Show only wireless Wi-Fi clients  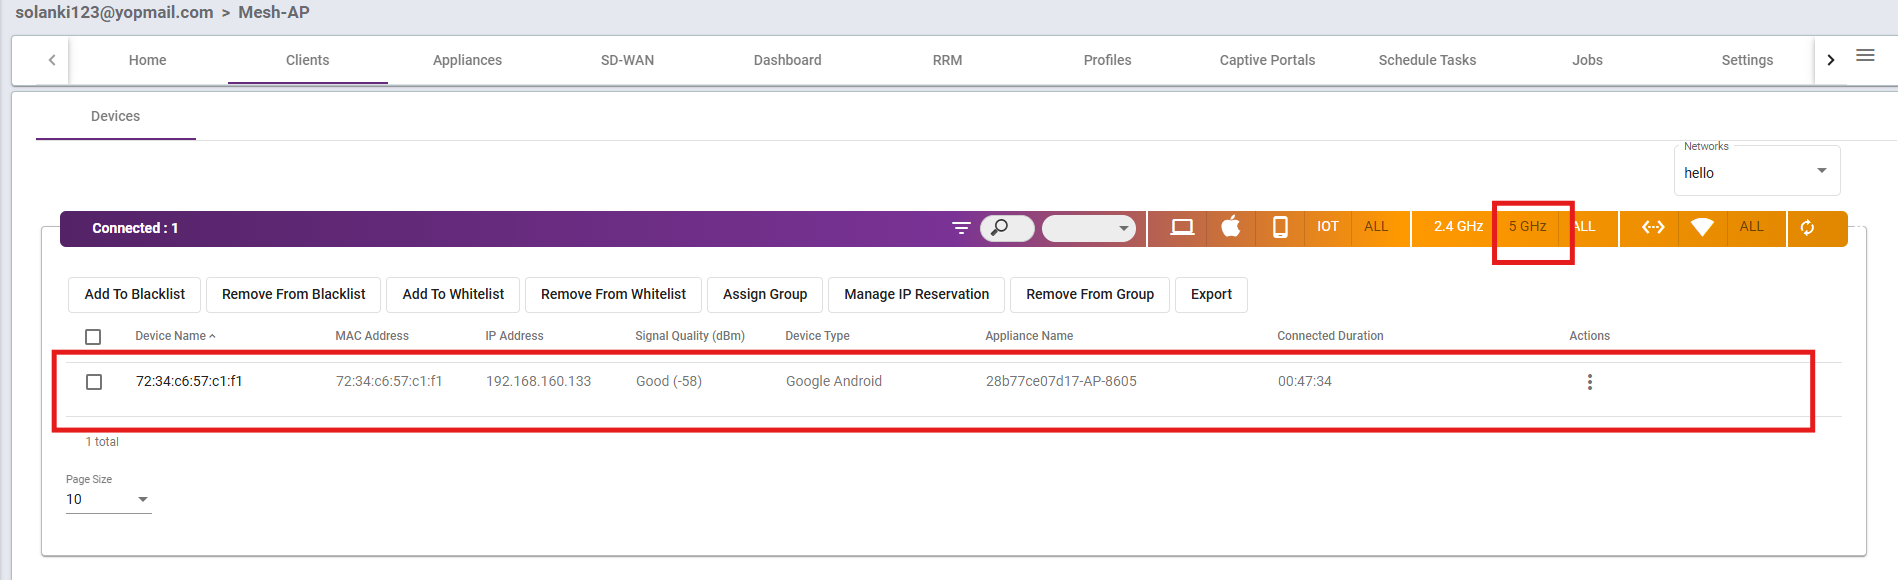pyautogui.click(x=1702, y=227)
